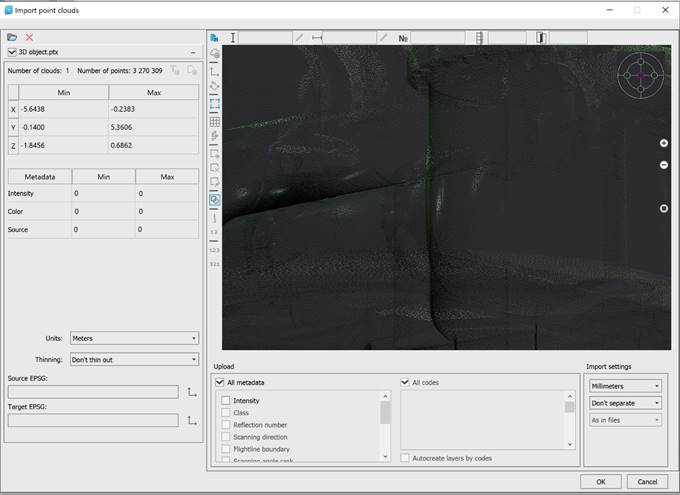
Task: Click the '123' ordering icon
Action: (x=214, y=250)
